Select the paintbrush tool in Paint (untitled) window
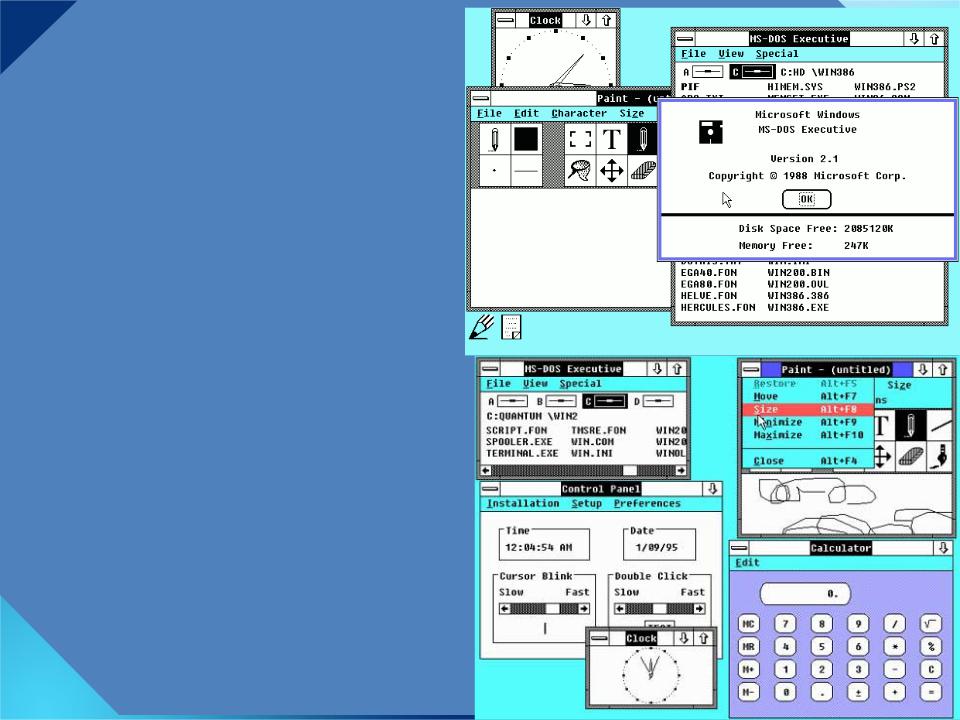 pos(941,456)
